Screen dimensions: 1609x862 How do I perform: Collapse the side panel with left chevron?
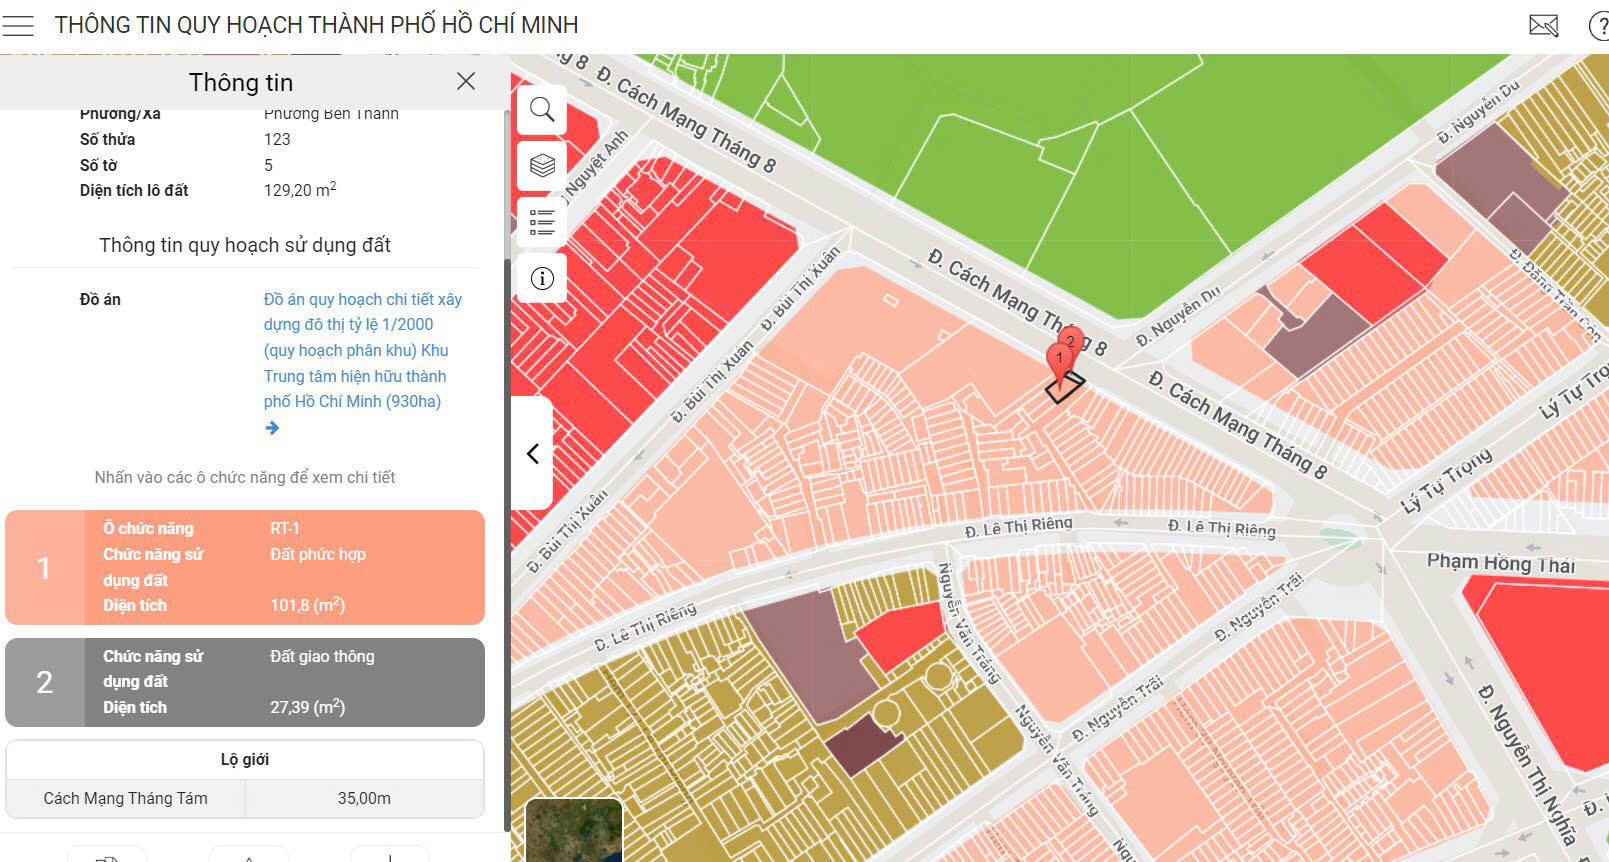click(x=533, y=454)
